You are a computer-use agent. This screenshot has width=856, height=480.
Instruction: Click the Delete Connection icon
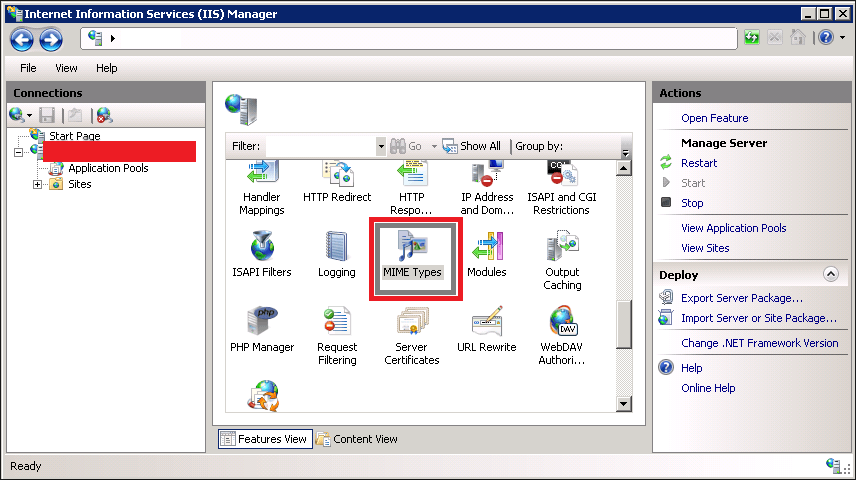(104, 115)
